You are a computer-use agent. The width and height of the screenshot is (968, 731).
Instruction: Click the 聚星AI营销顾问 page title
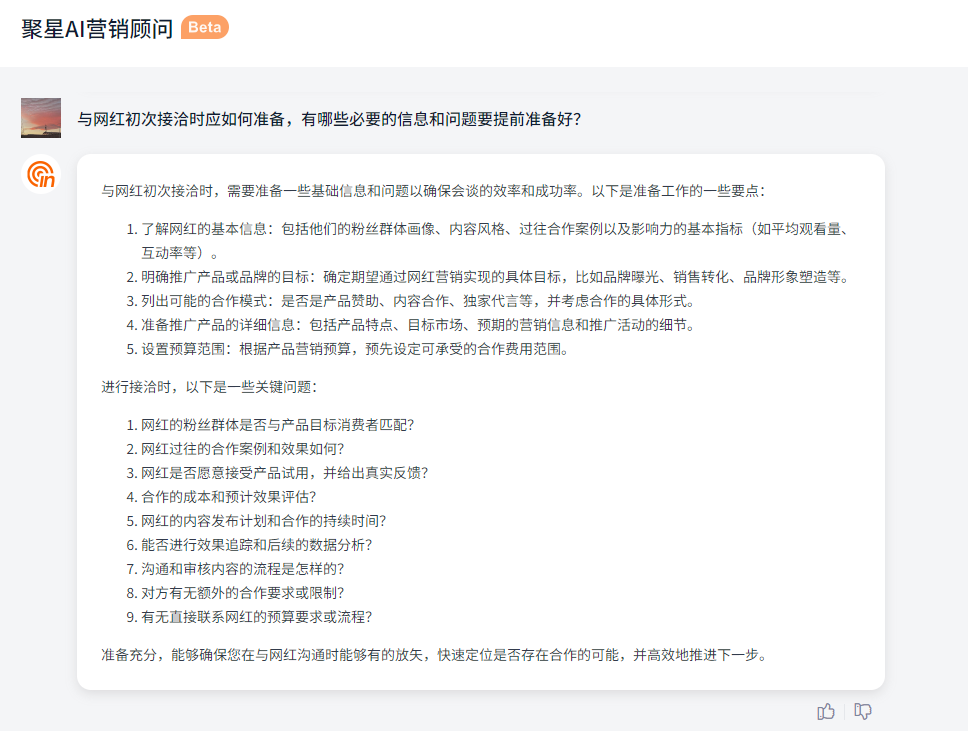pos(97,29)
